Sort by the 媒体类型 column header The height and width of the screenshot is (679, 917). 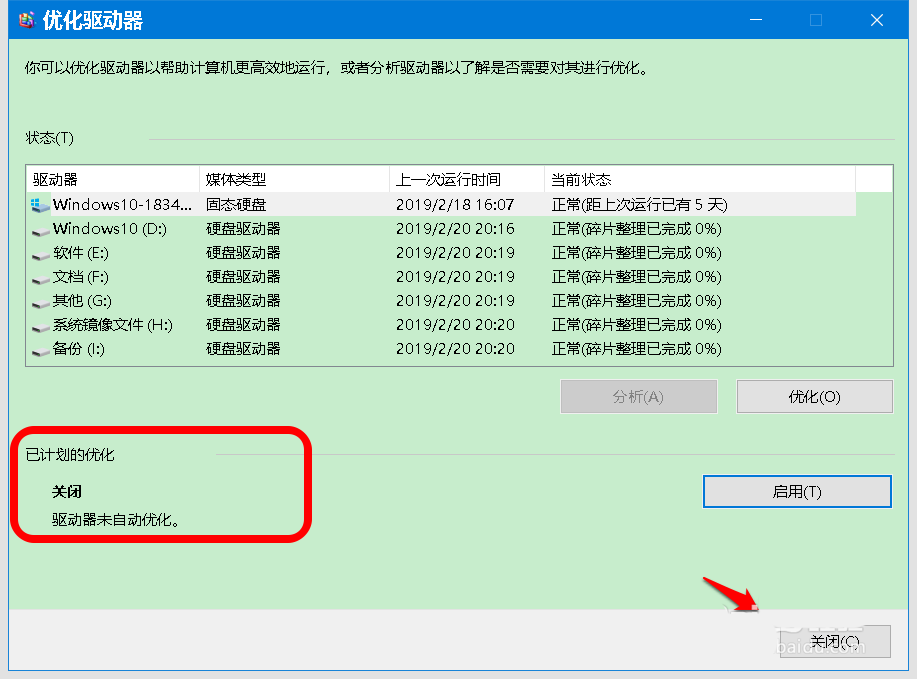coord(295,180)
